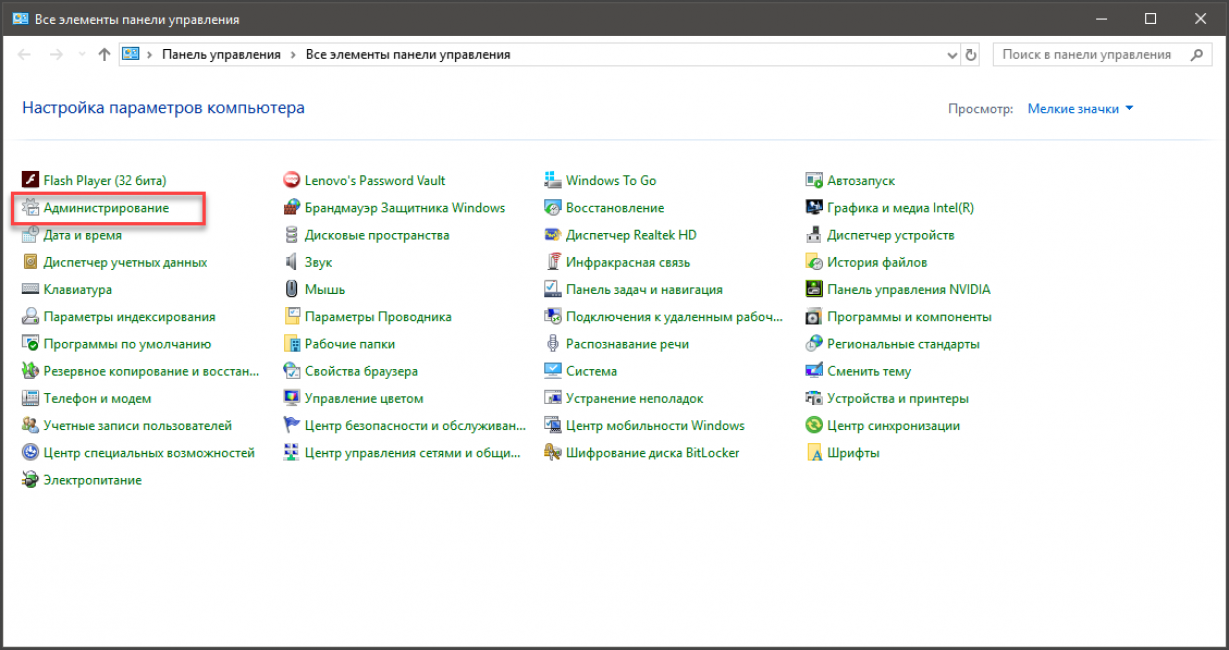Viewport: 1229px width, 650px height.
Task: Click the Звук speaker icon
Action: [292, 262]
